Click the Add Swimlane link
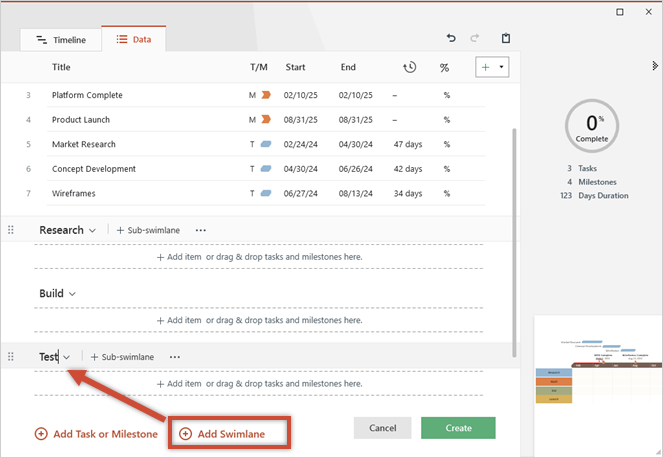Viewport: 663px width, 458px height. pyautogui.click(x=229, y=434)
